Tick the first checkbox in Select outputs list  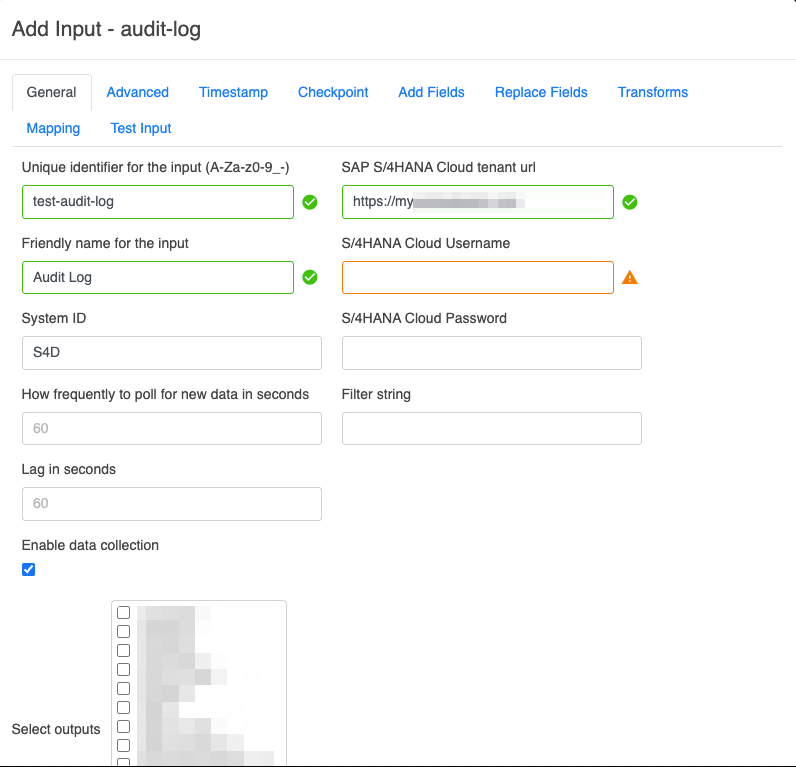(123, 612)
